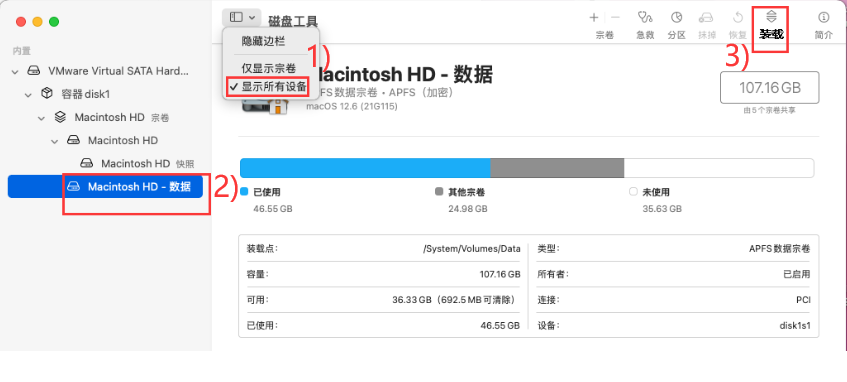
Task: Click the Mount (装载) toolbar icon
Action: coord(771,17)
